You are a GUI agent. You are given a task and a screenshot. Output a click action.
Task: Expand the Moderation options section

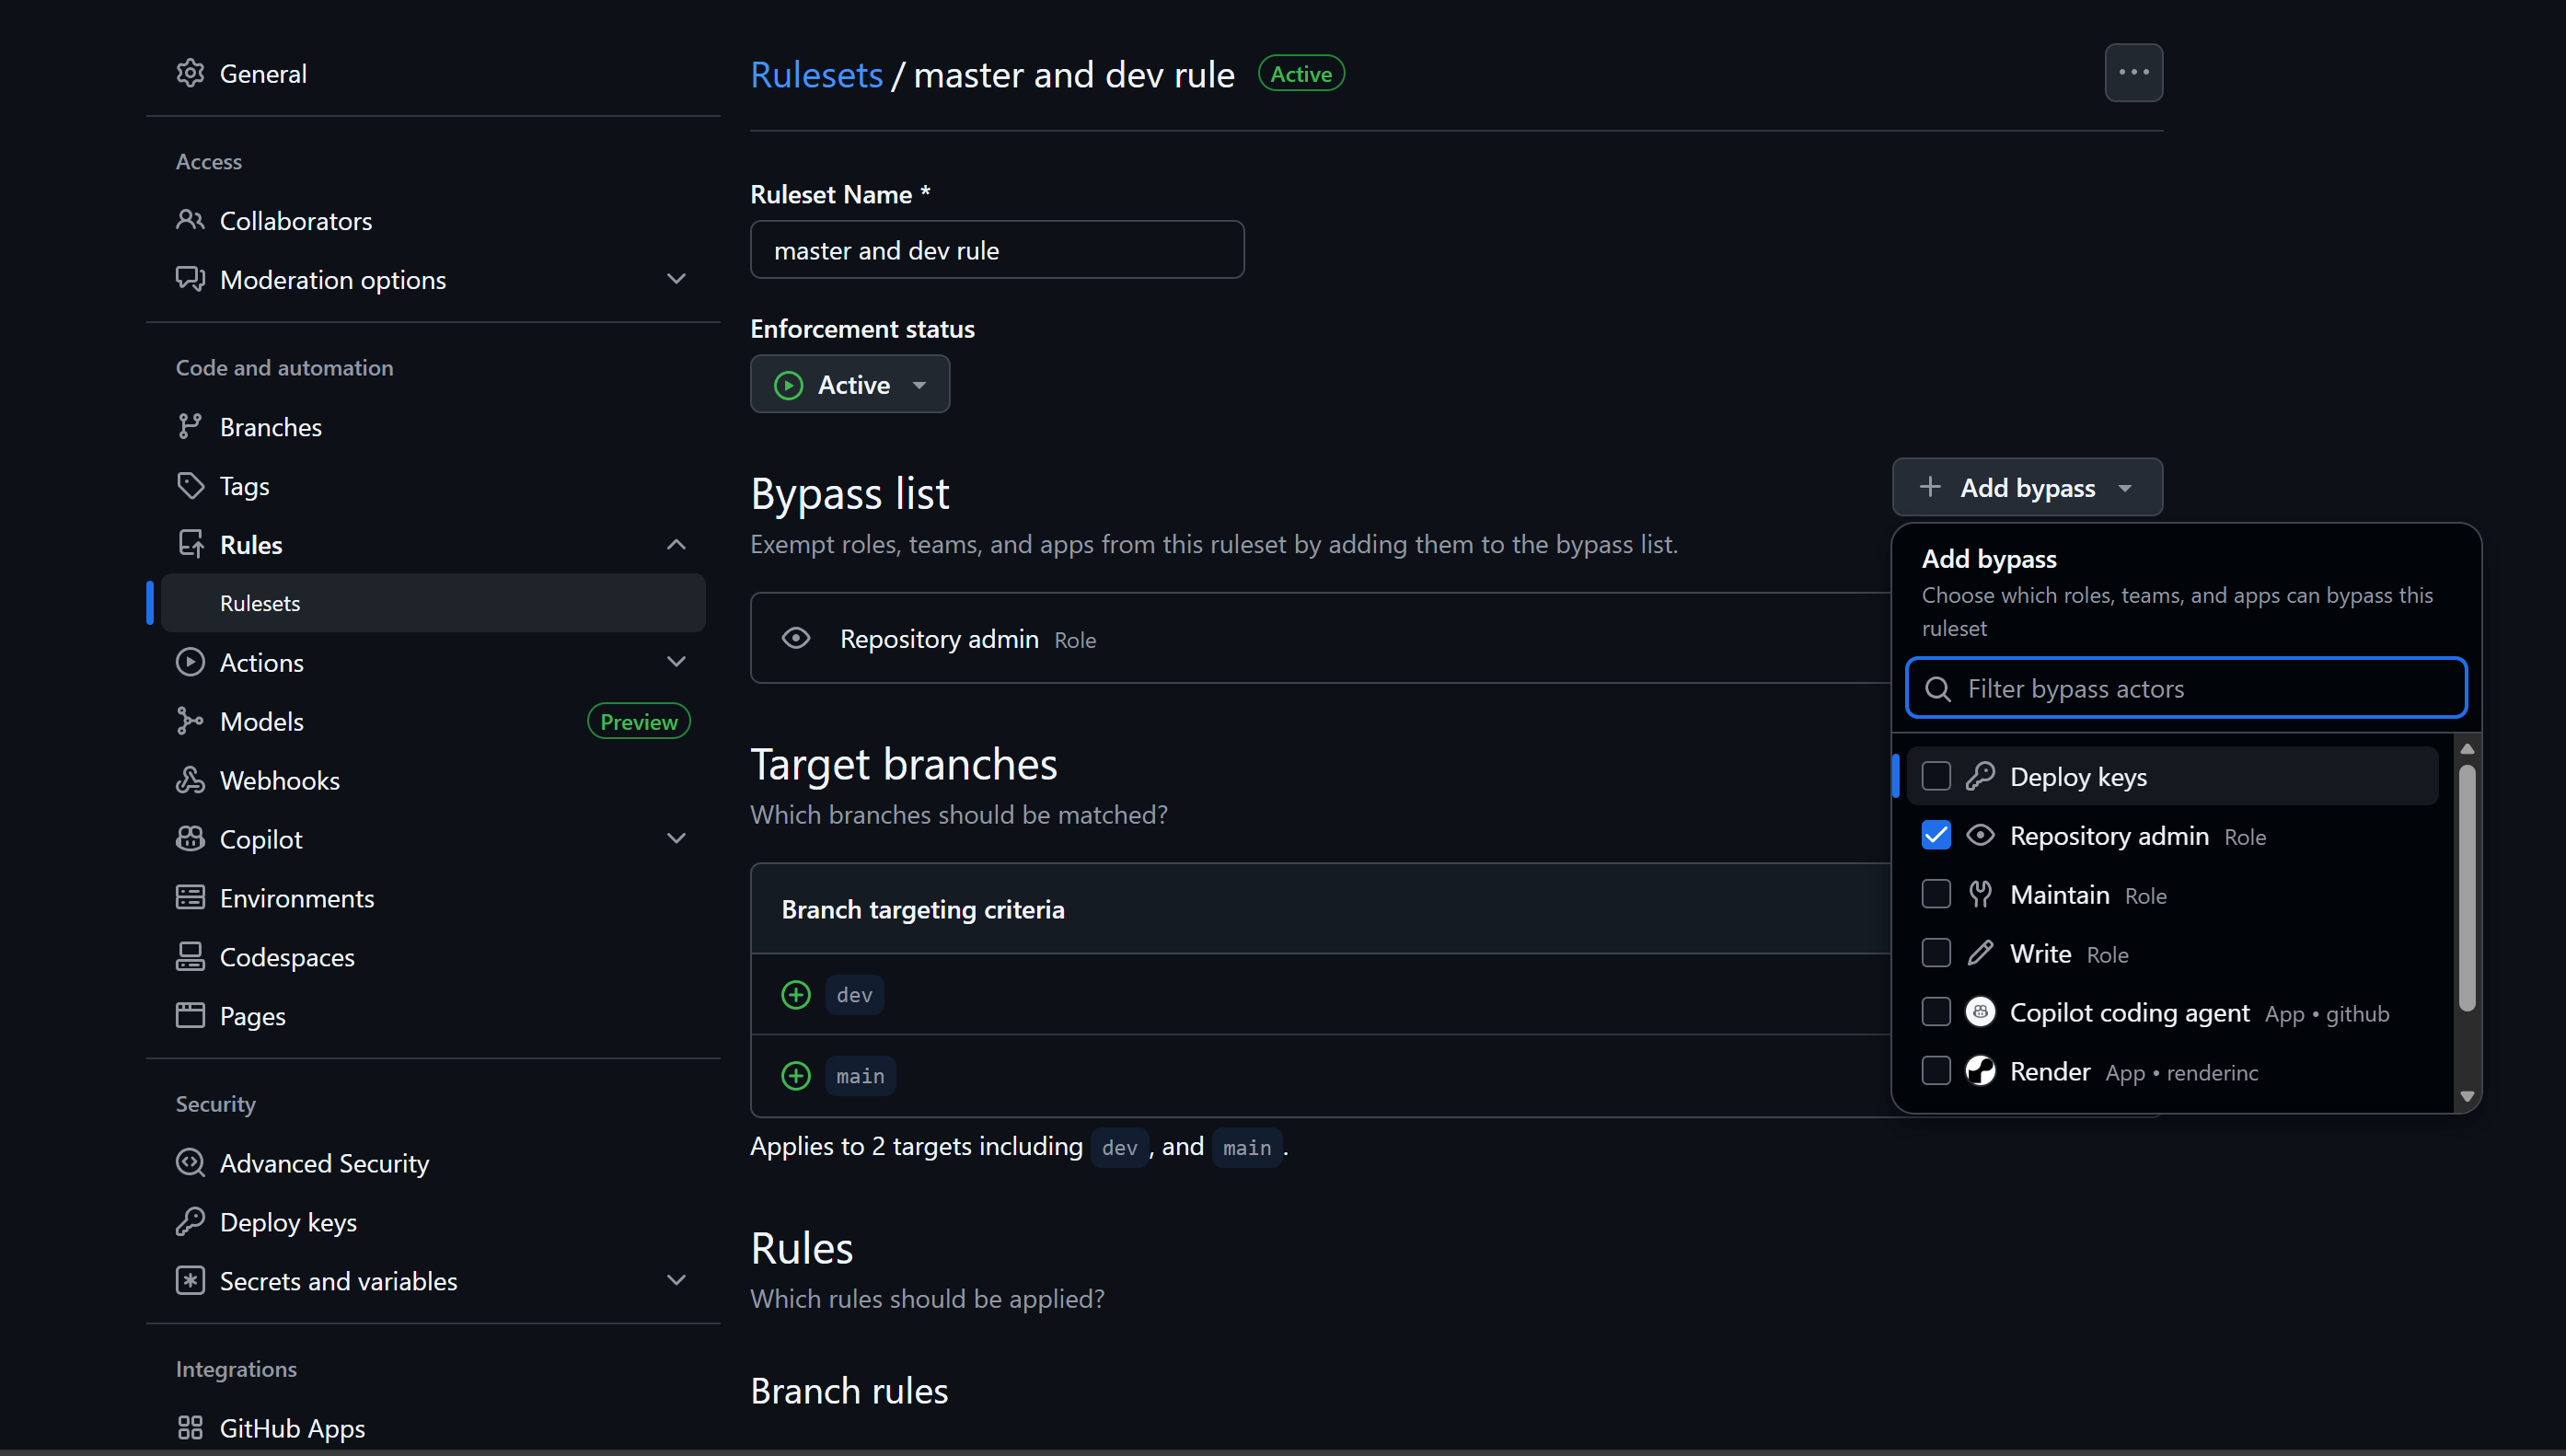[676, 279]
